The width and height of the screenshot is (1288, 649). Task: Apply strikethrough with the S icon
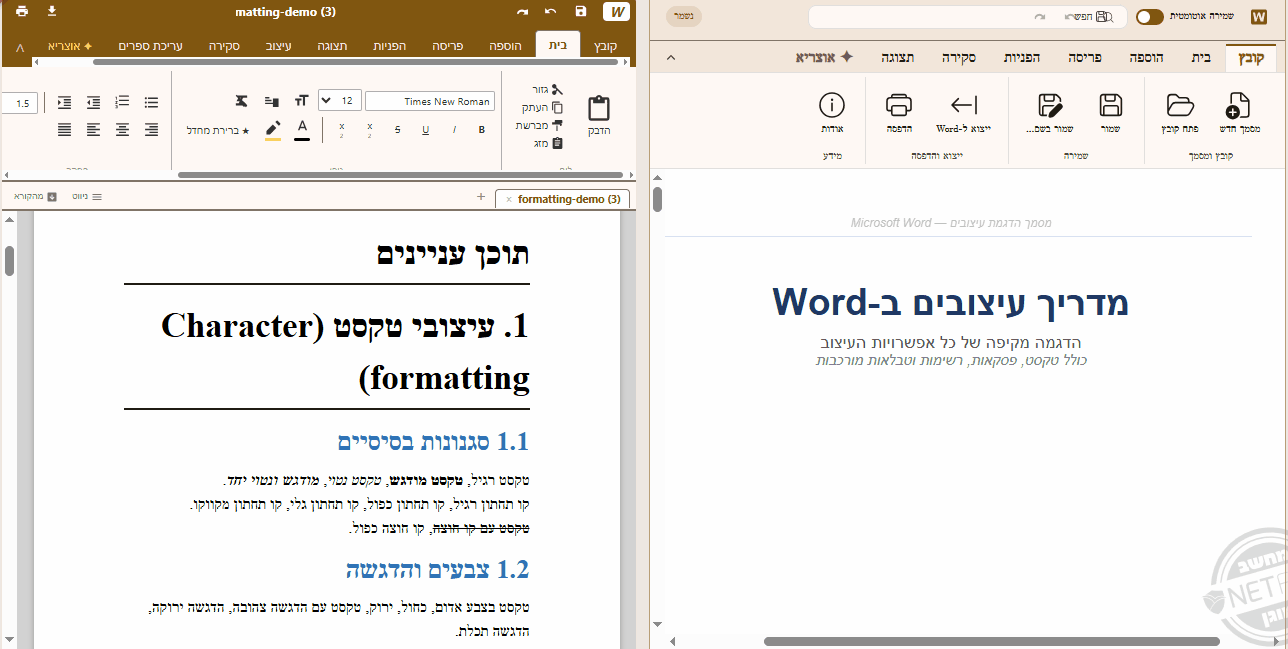398,129
